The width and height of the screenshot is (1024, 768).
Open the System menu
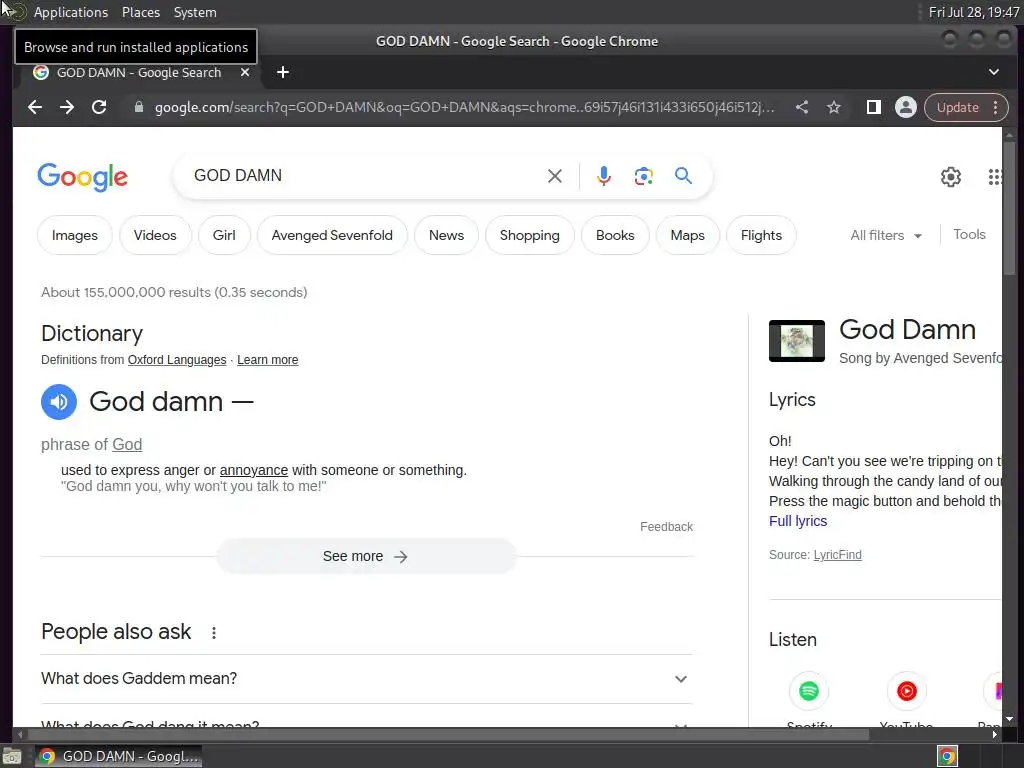[x=195, y=12]
